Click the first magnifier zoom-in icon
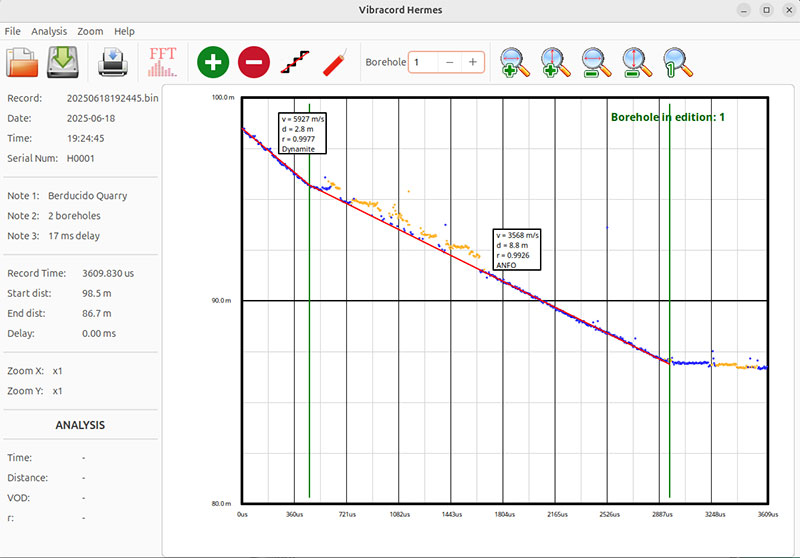 (x=516, y=63)
